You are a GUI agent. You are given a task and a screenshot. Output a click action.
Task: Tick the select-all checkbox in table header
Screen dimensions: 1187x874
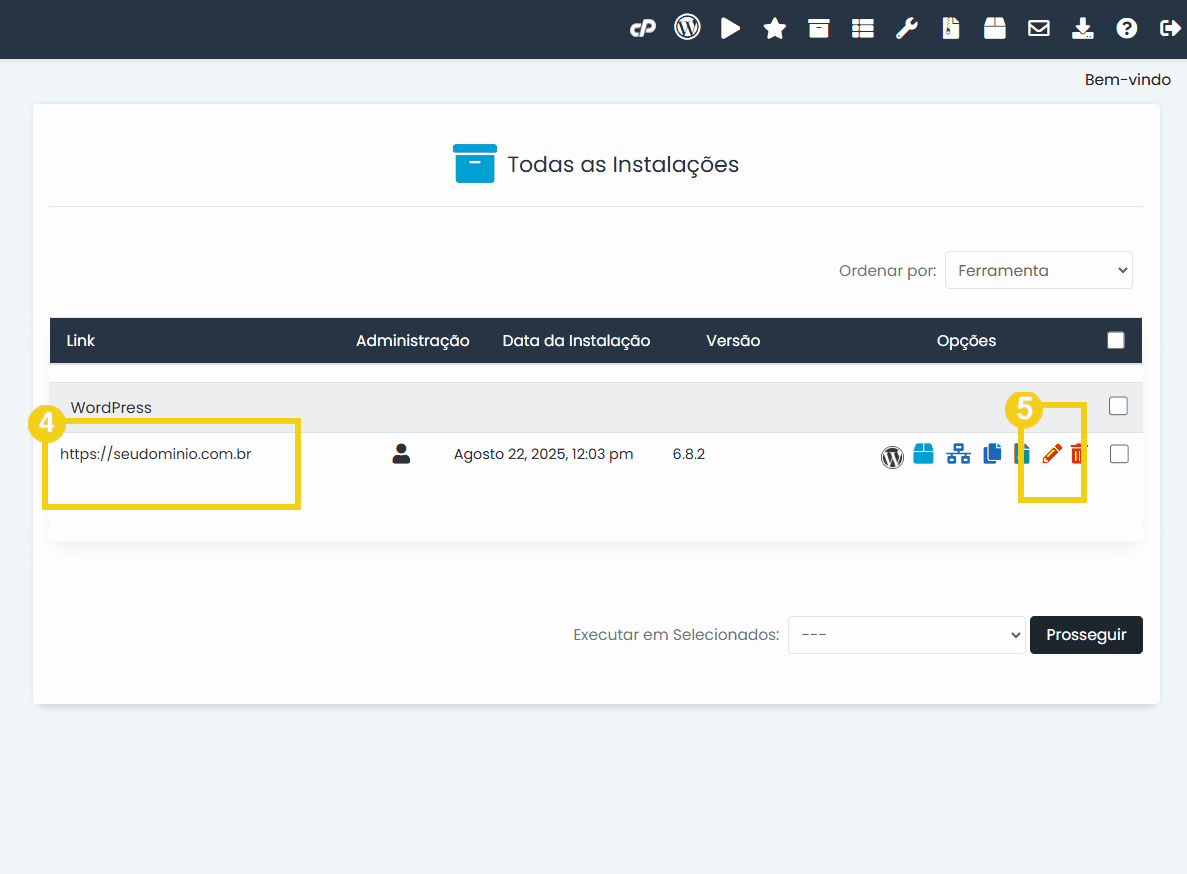point(1116,341)
